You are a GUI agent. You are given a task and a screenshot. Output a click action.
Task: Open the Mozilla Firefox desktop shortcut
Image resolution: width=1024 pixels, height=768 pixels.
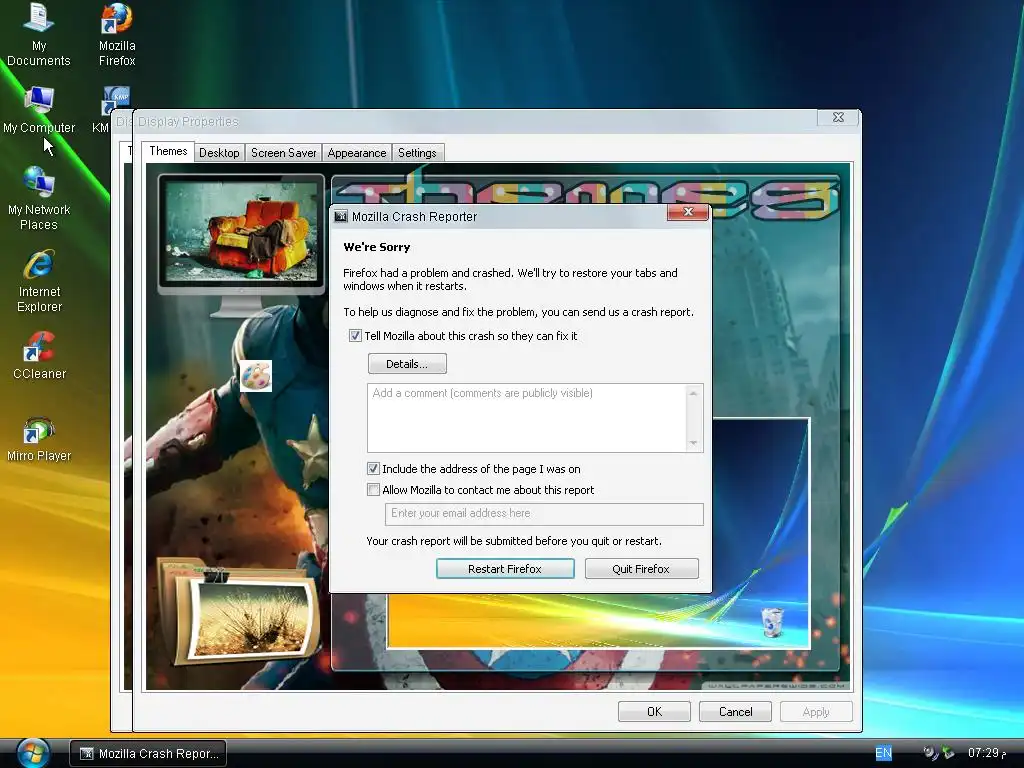[x=117, y=34]
